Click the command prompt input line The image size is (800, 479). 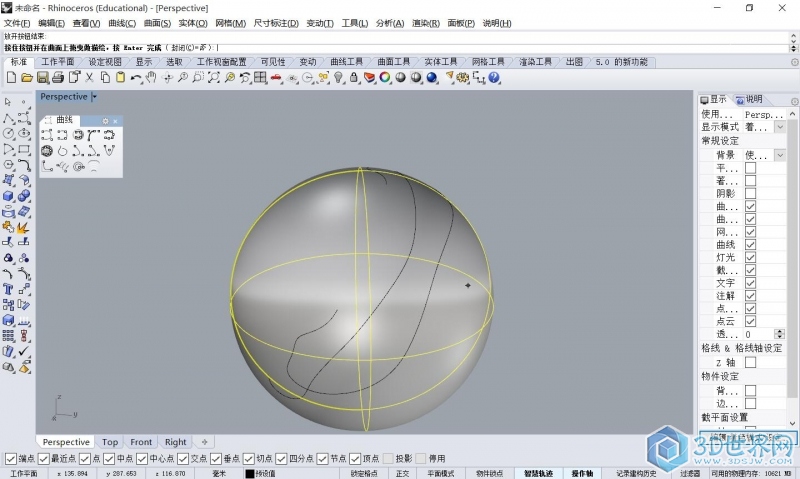click(x=395, y=47)
